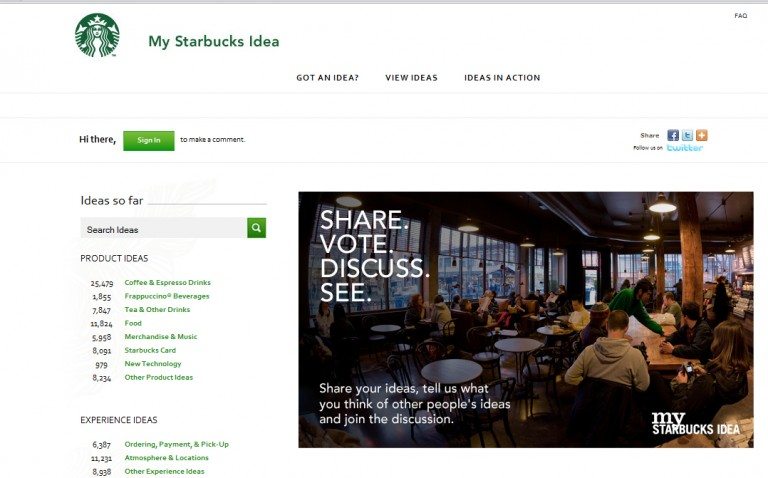Open Coffee & Espresso Drinks category

tap(168, 283)
